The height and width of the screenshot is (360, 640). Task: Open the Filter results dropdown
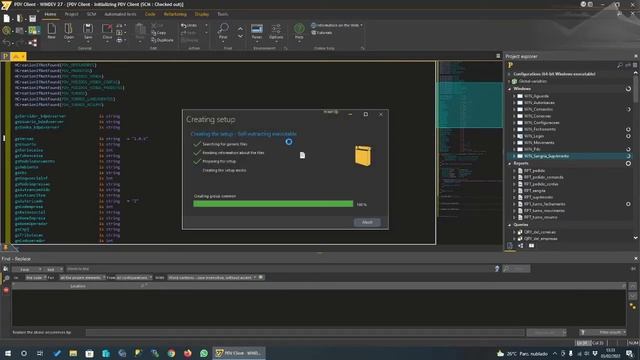point(603,332)
